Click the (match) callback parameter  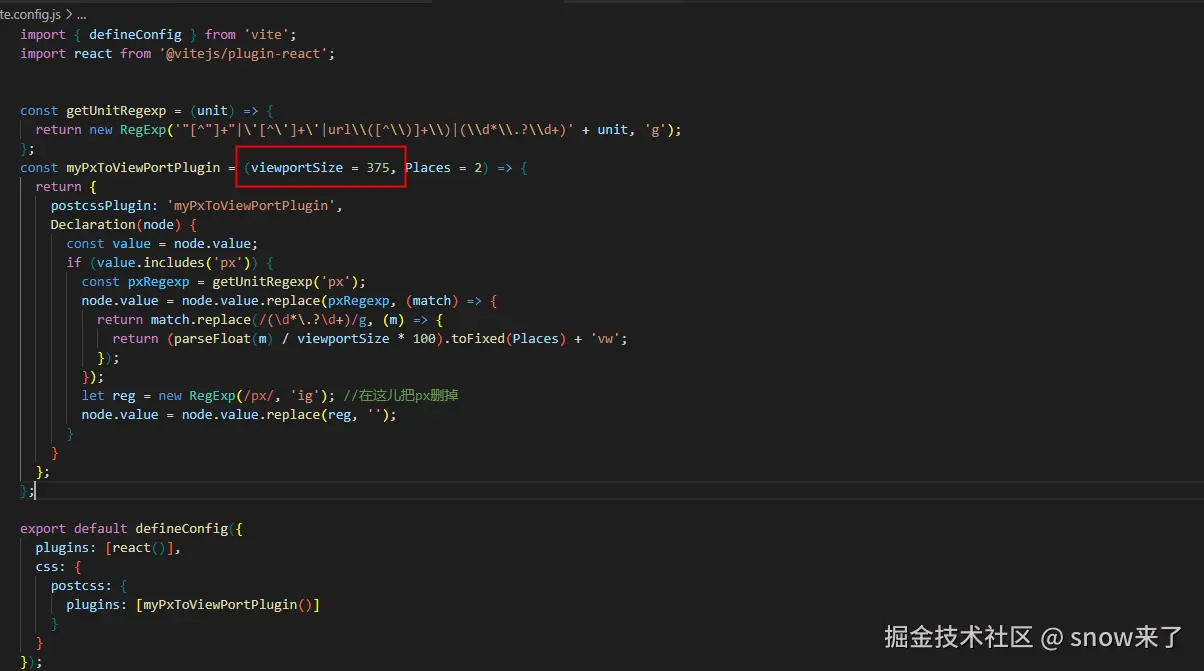[433, 300]
